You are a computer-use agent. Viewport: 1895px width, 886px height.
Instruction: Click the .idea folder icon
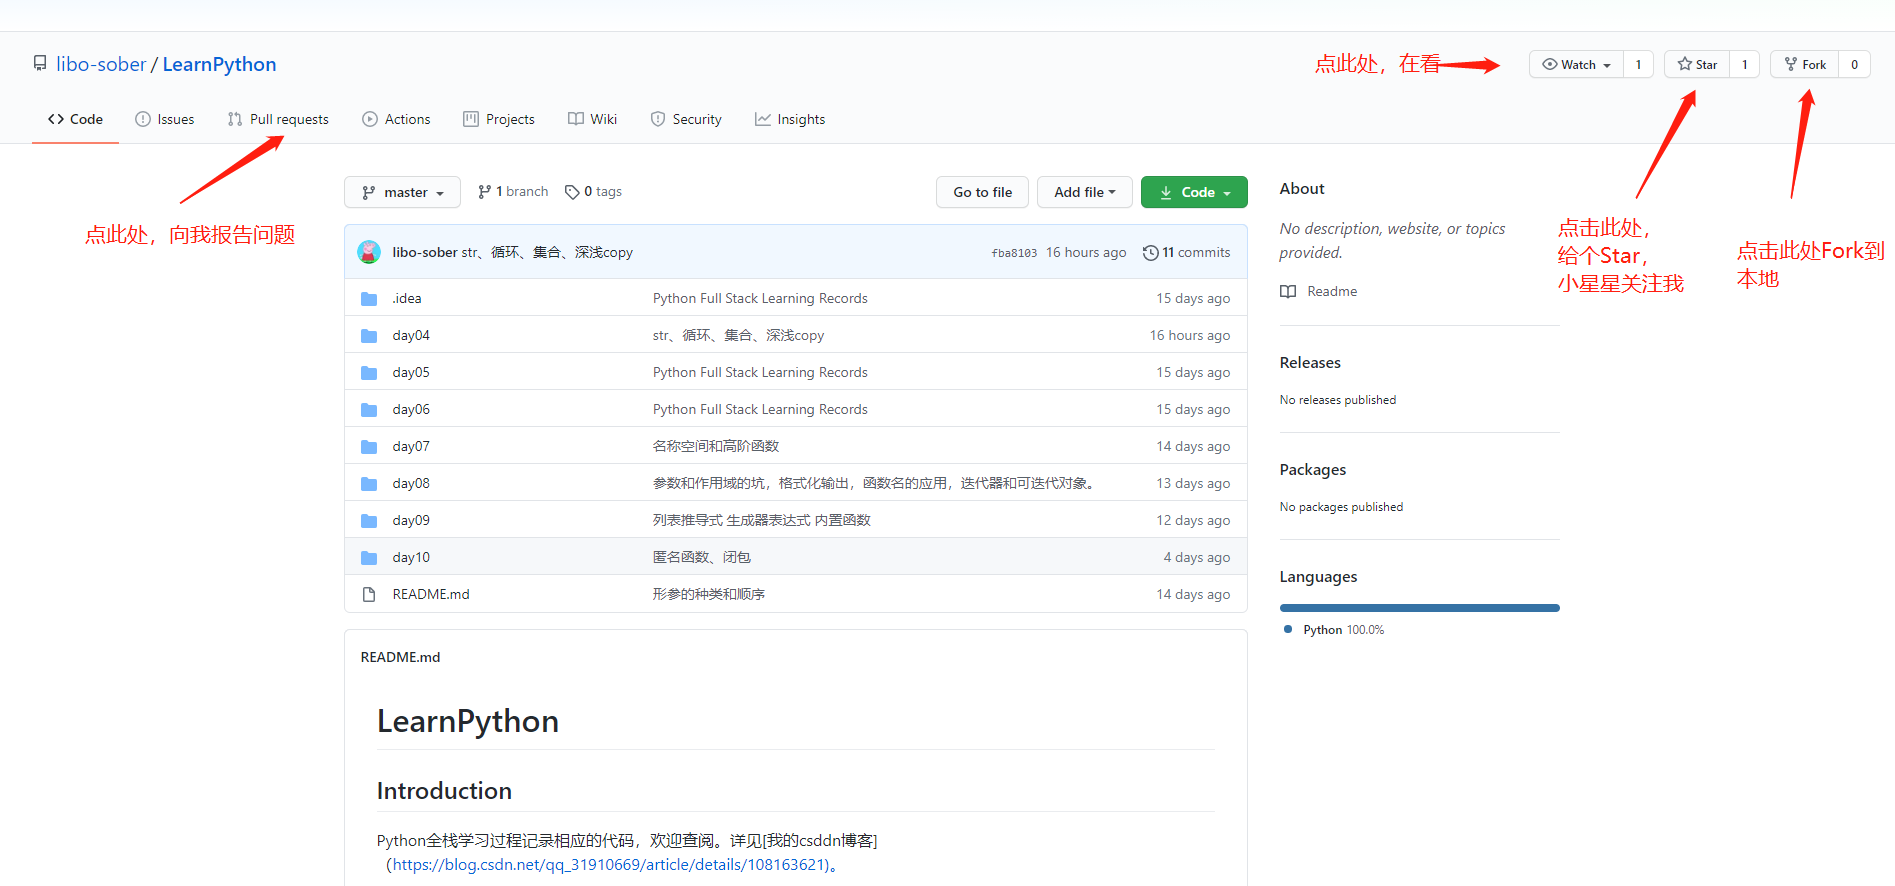coord(369,299)
